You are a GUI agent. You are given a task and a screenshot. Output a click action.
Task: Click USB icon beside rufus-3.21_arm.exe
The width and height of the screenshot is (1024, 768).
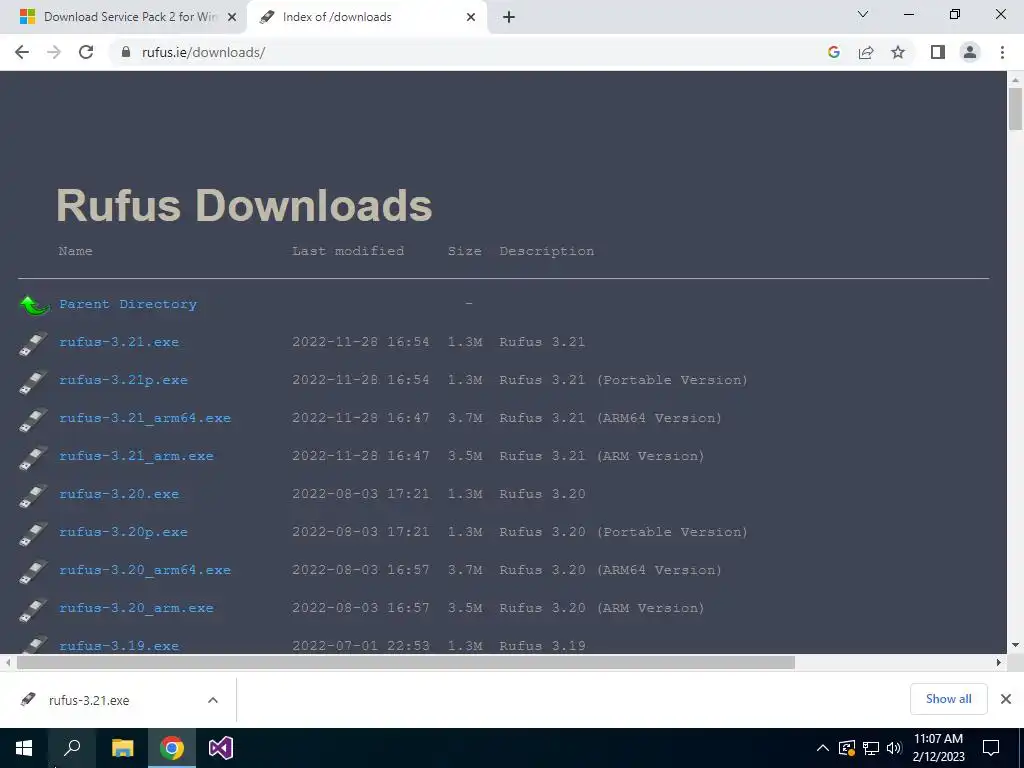pos(33,458)
